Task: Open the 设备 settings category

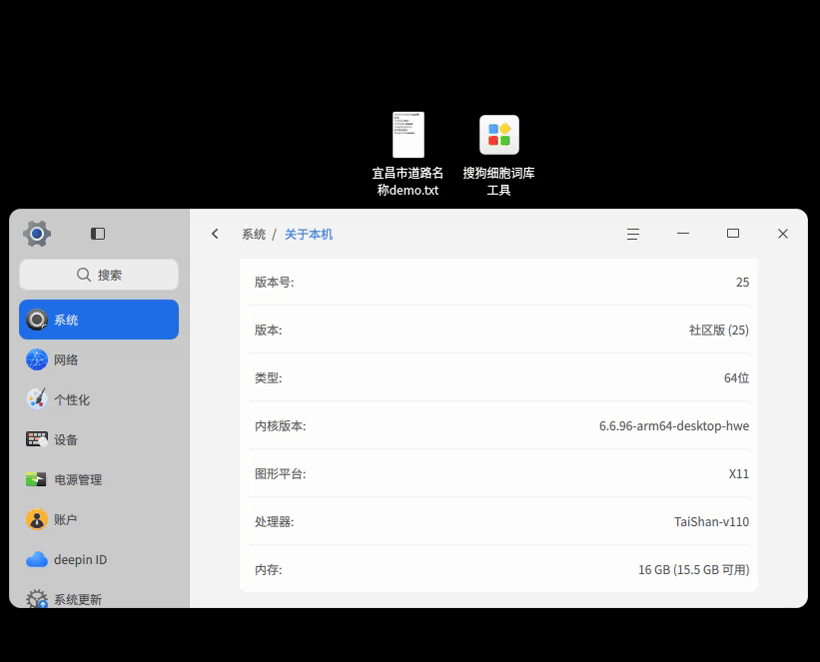Action: [x=99, y=440]
